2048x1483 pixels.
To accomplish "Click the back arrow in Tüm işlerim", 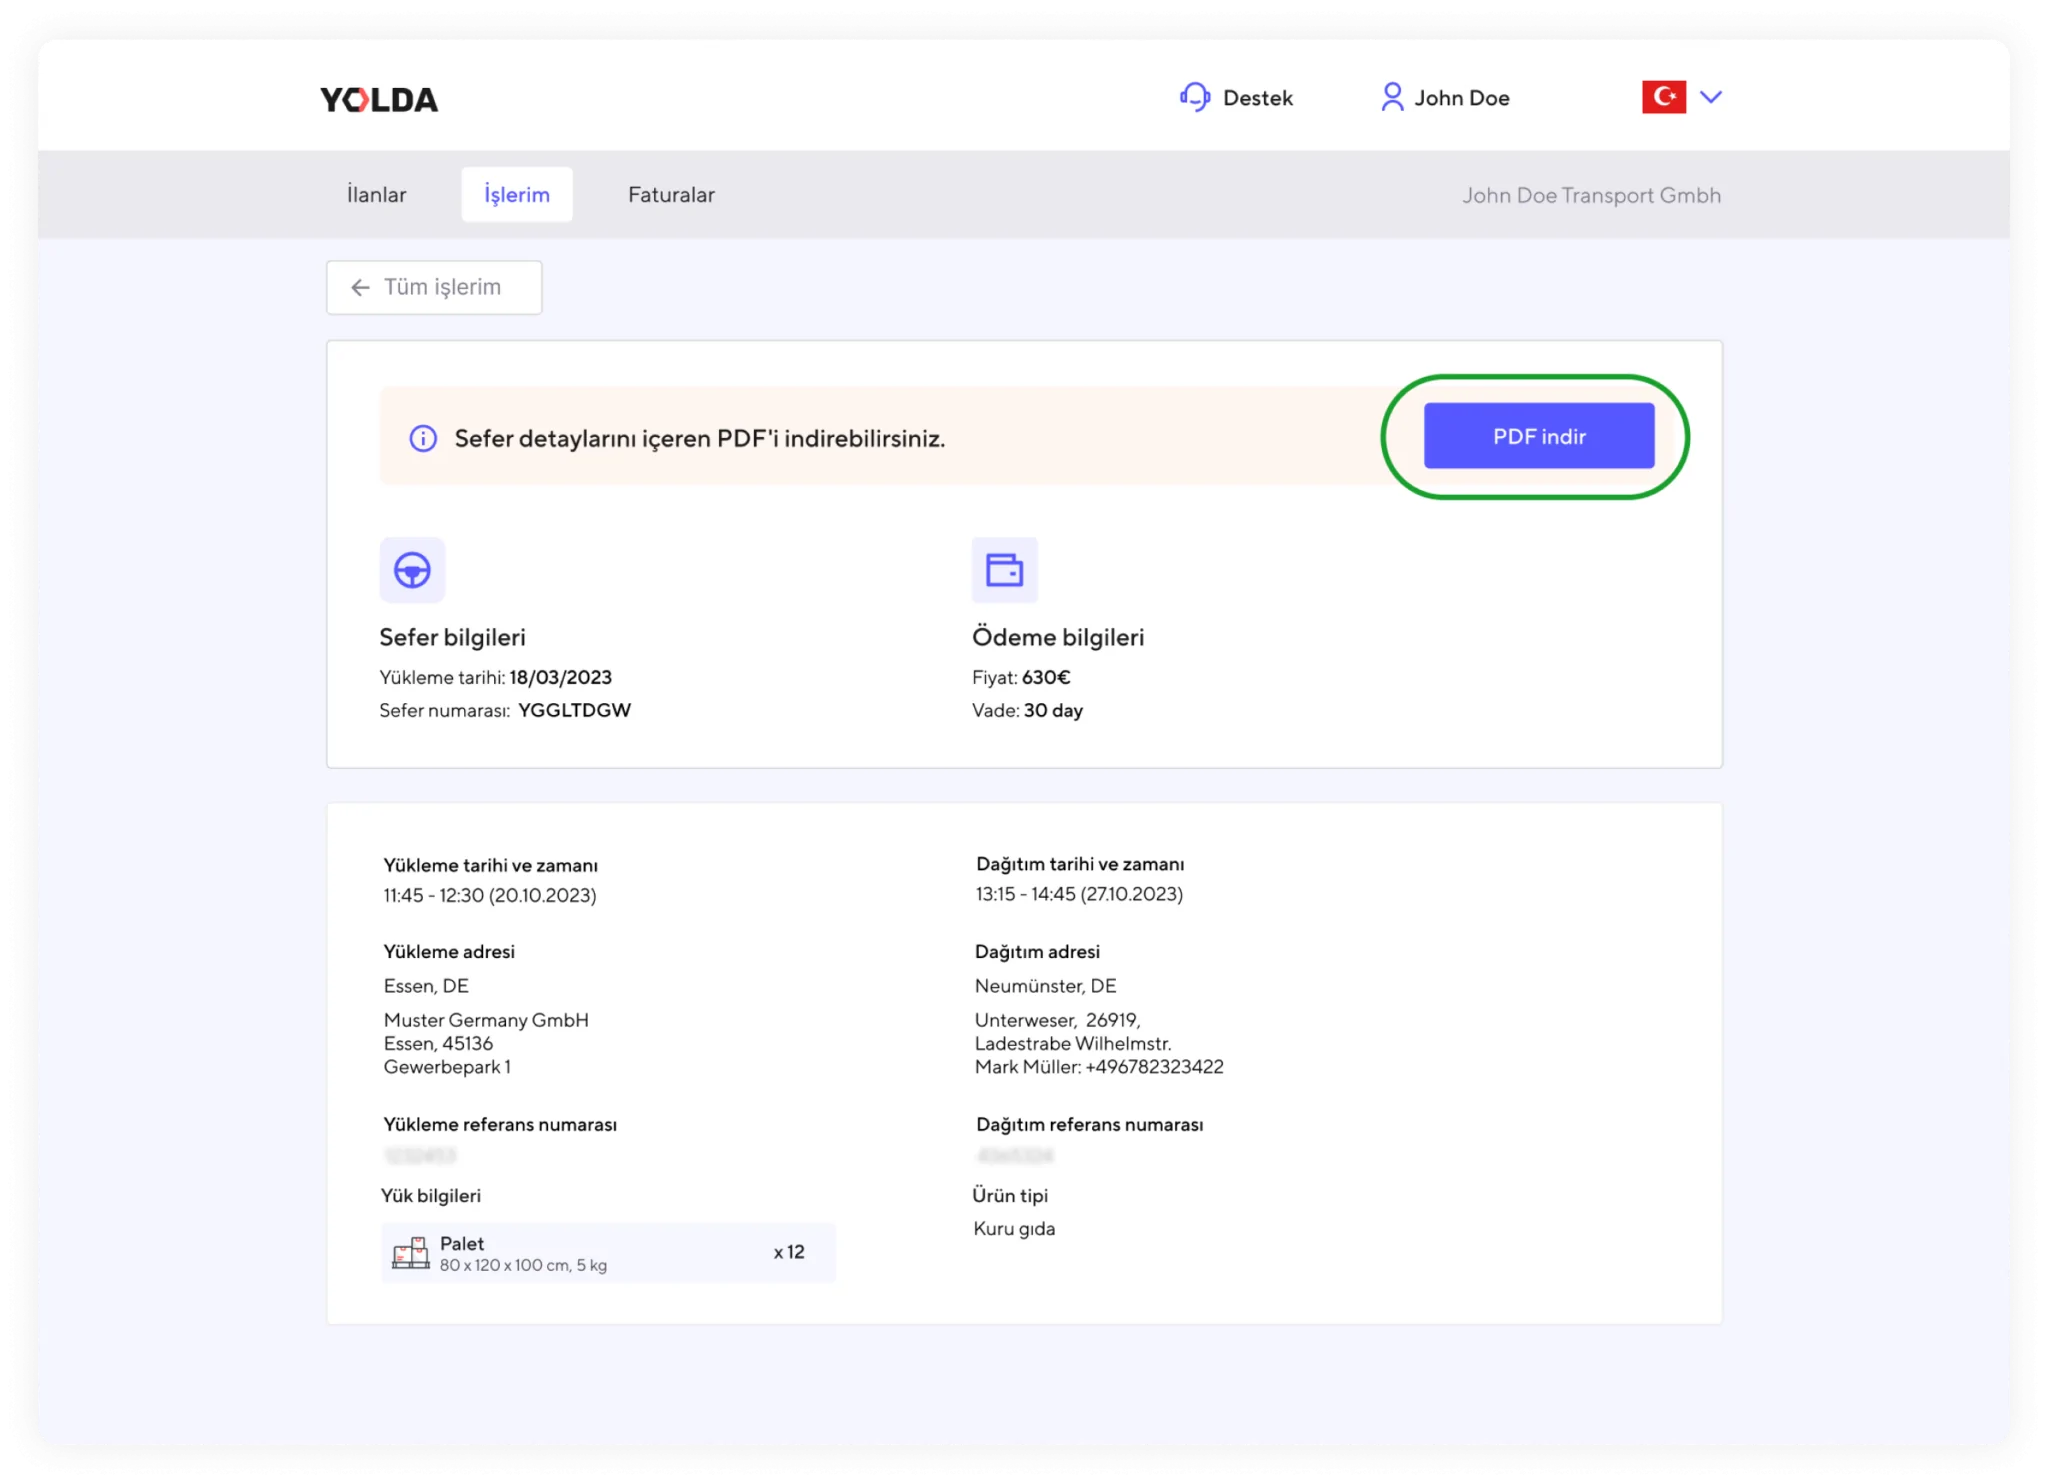I will [x=360, y=288].
